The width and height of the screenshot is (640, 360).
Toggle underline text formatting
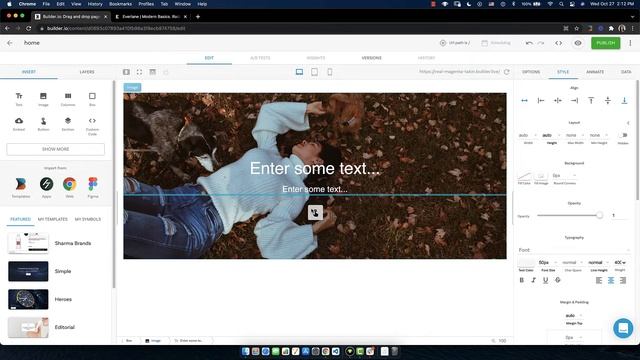coord(545,280)
